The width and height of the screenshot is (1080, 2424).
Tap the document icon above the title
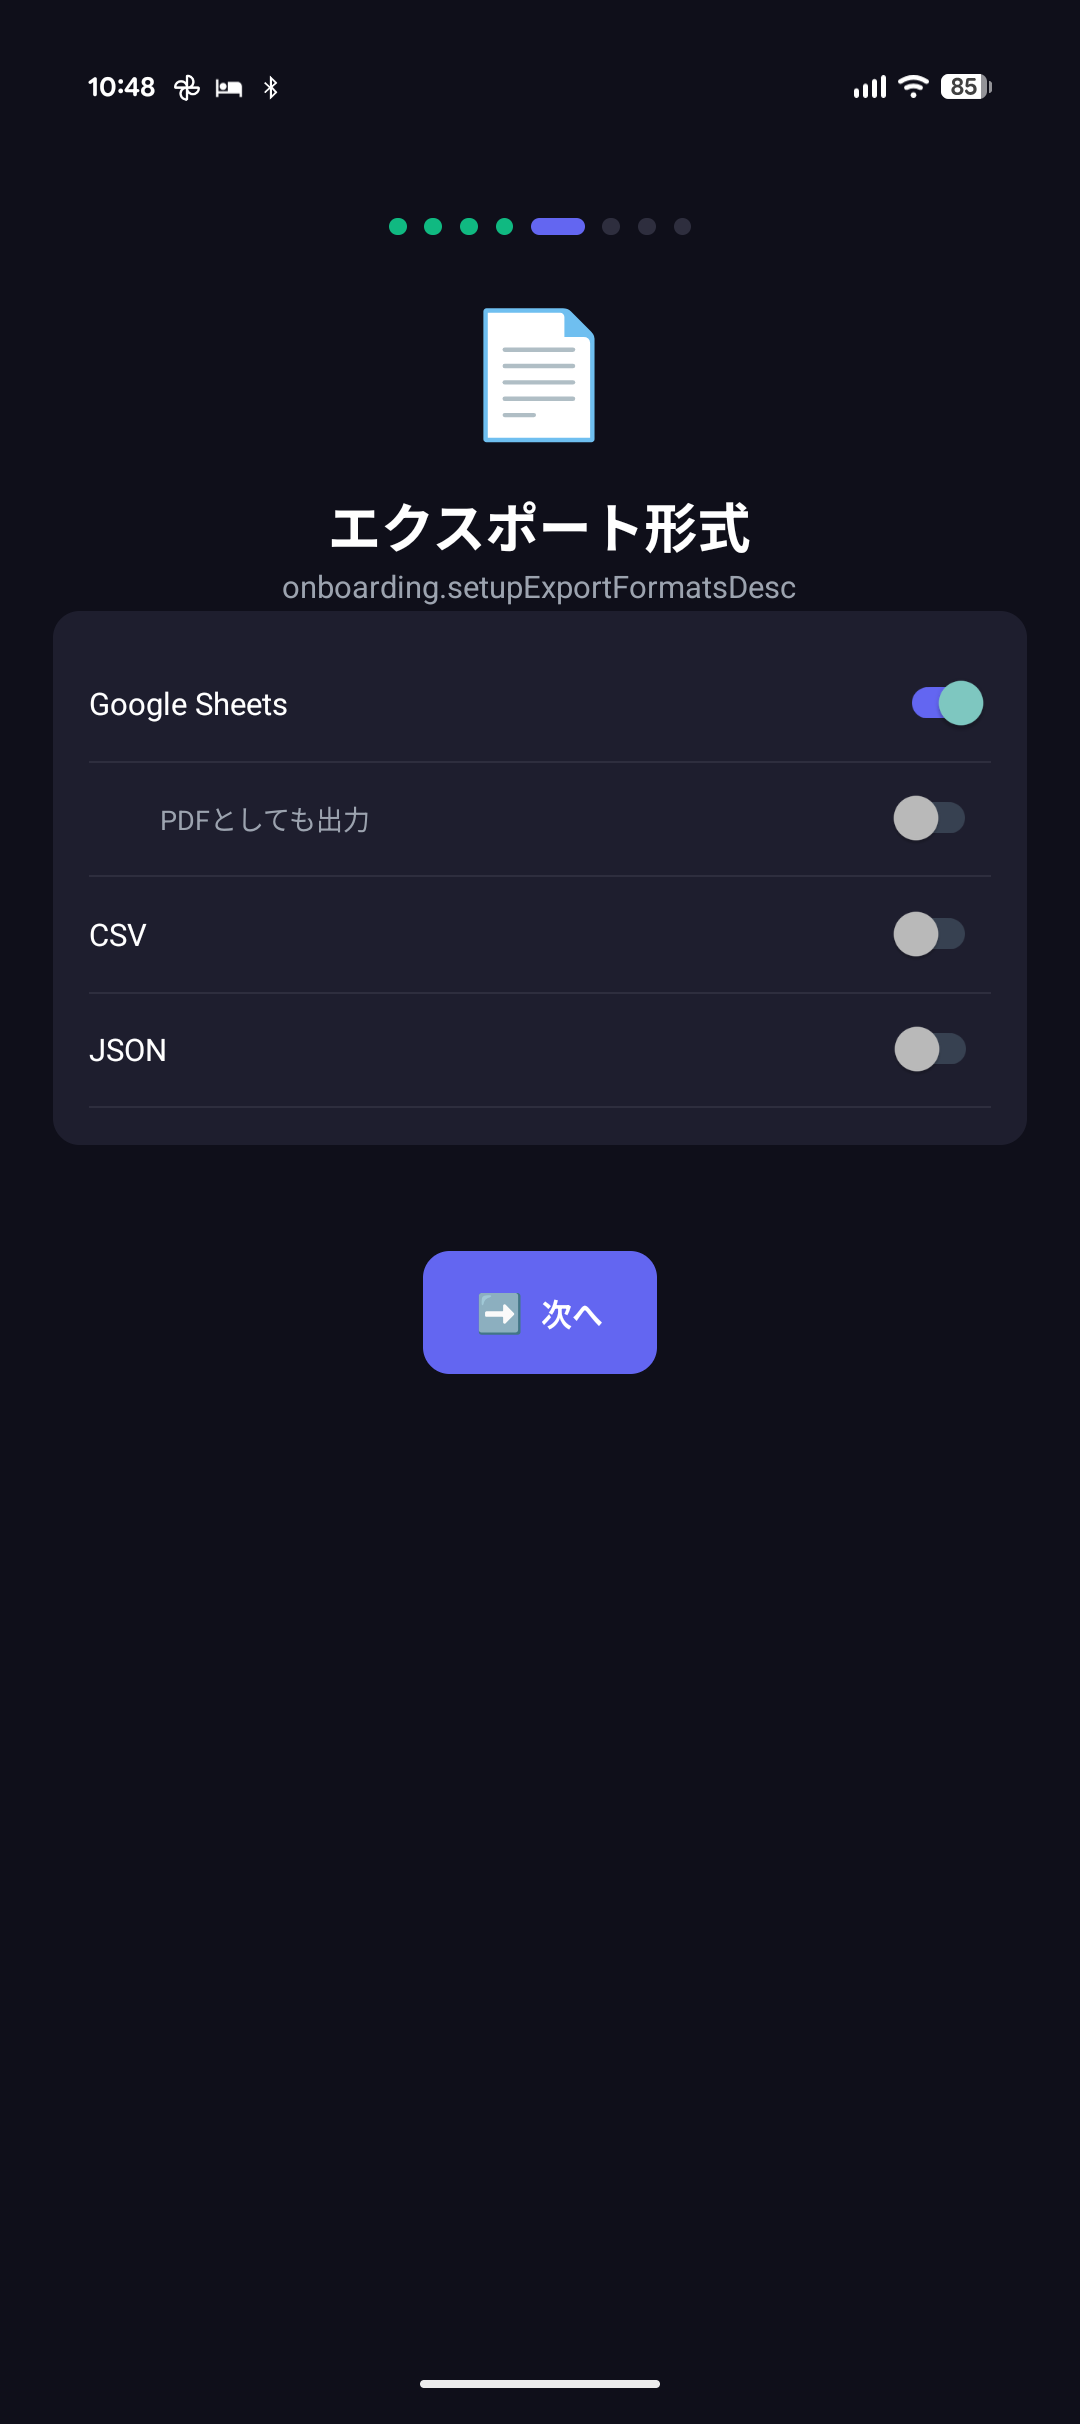pos(539,375)
